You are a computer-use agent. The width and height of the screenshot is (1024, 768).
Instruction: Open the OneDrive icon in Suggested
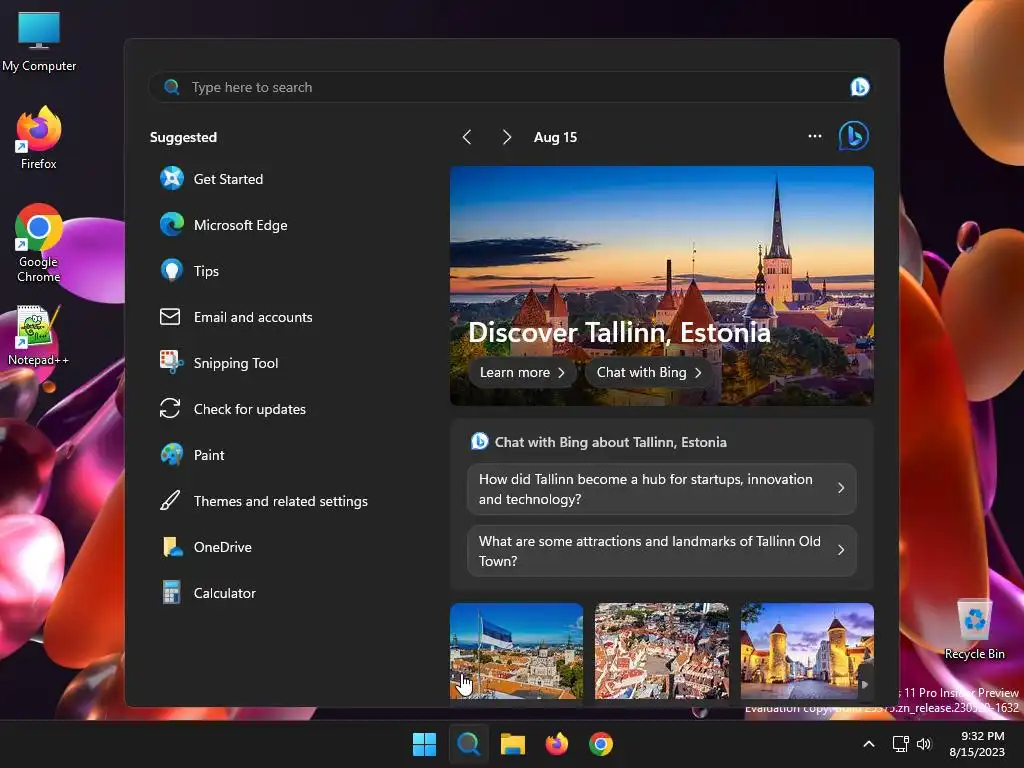coord(172,547)
